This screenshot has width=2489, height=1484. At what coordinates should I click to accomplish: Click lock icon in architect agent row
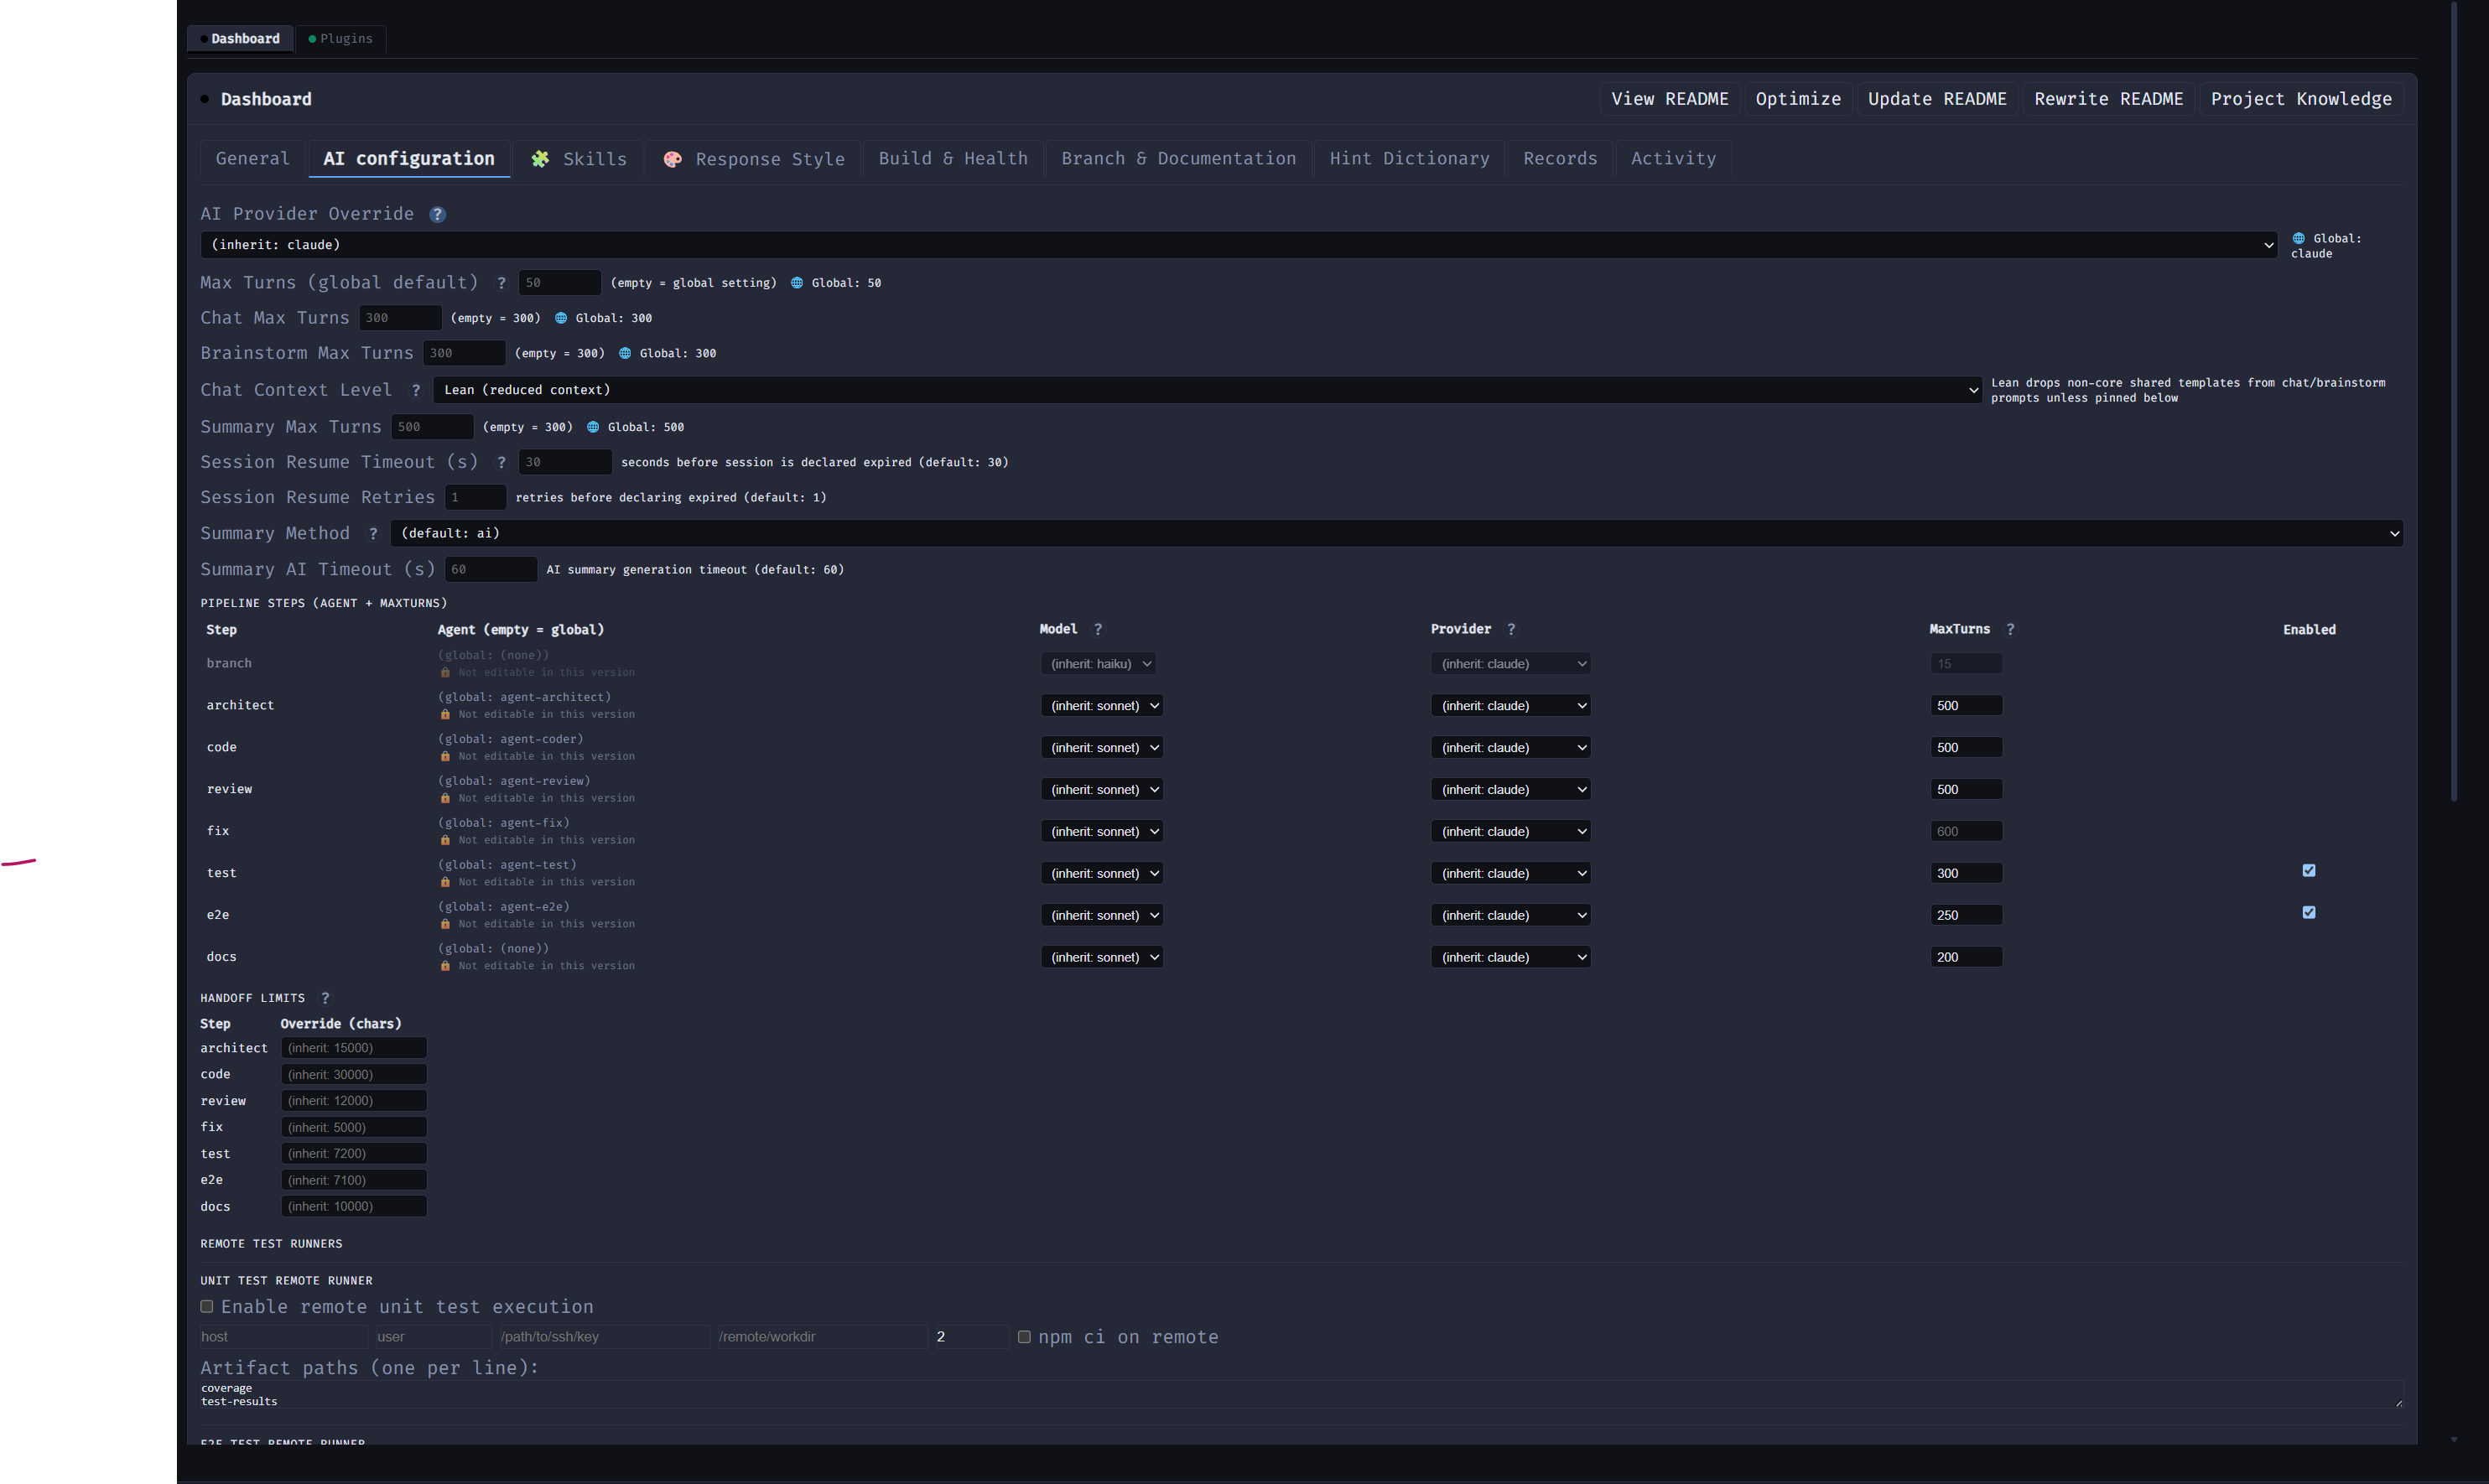pos(445,714)
